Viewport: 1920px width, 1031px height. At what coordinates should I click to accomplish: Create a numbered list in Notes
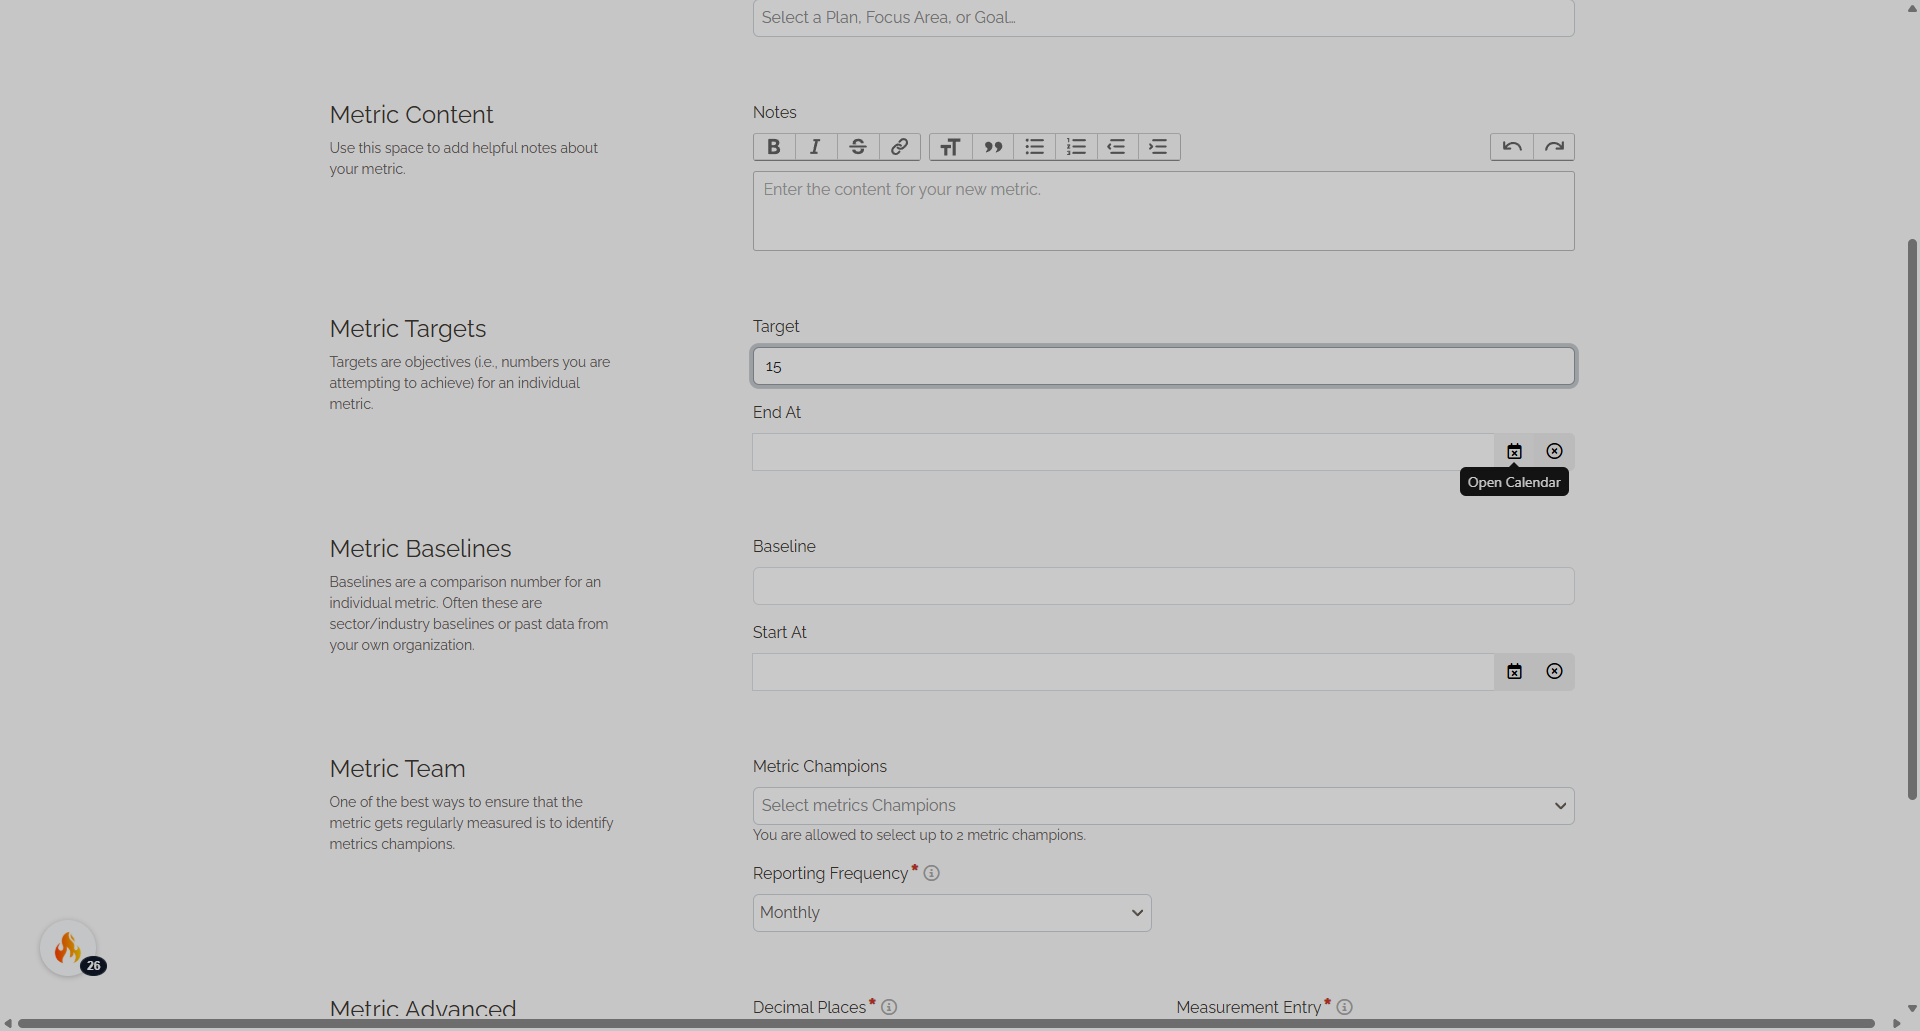click(1076, 147)
